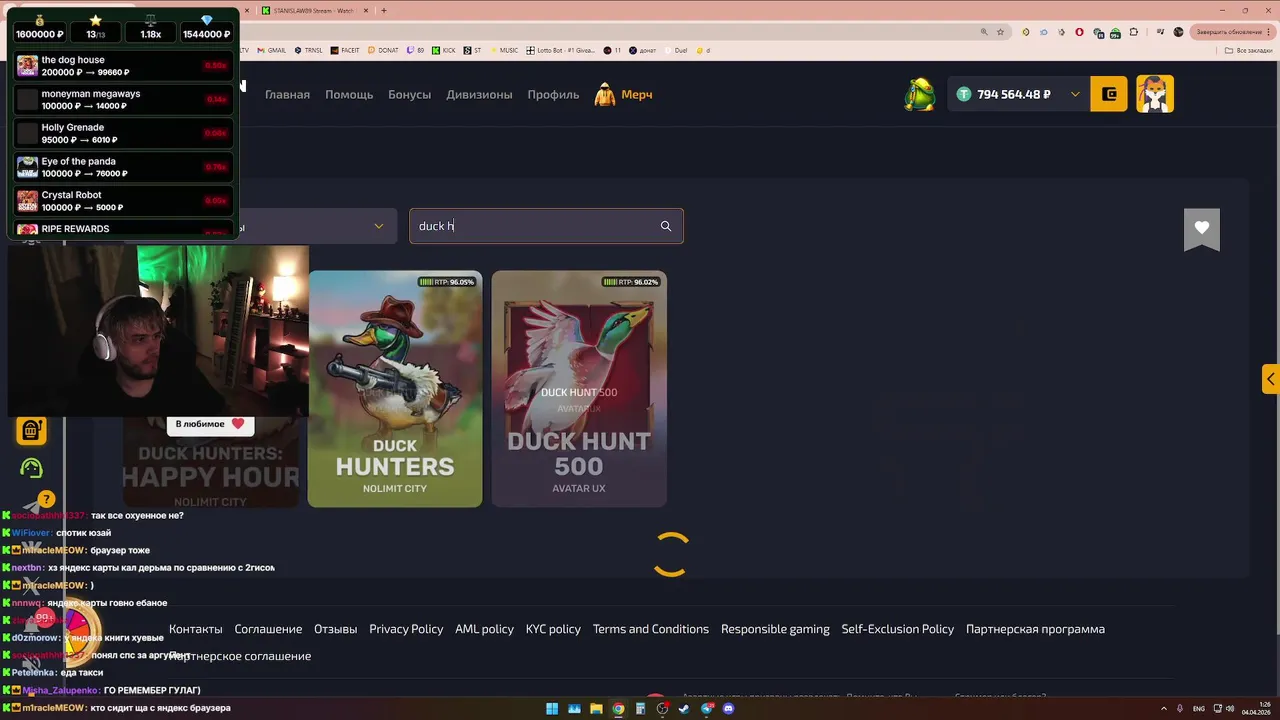The image size is (1280, 720).
Task: Open the favorites bookmark heart button
Action: tap(1201, 230)
